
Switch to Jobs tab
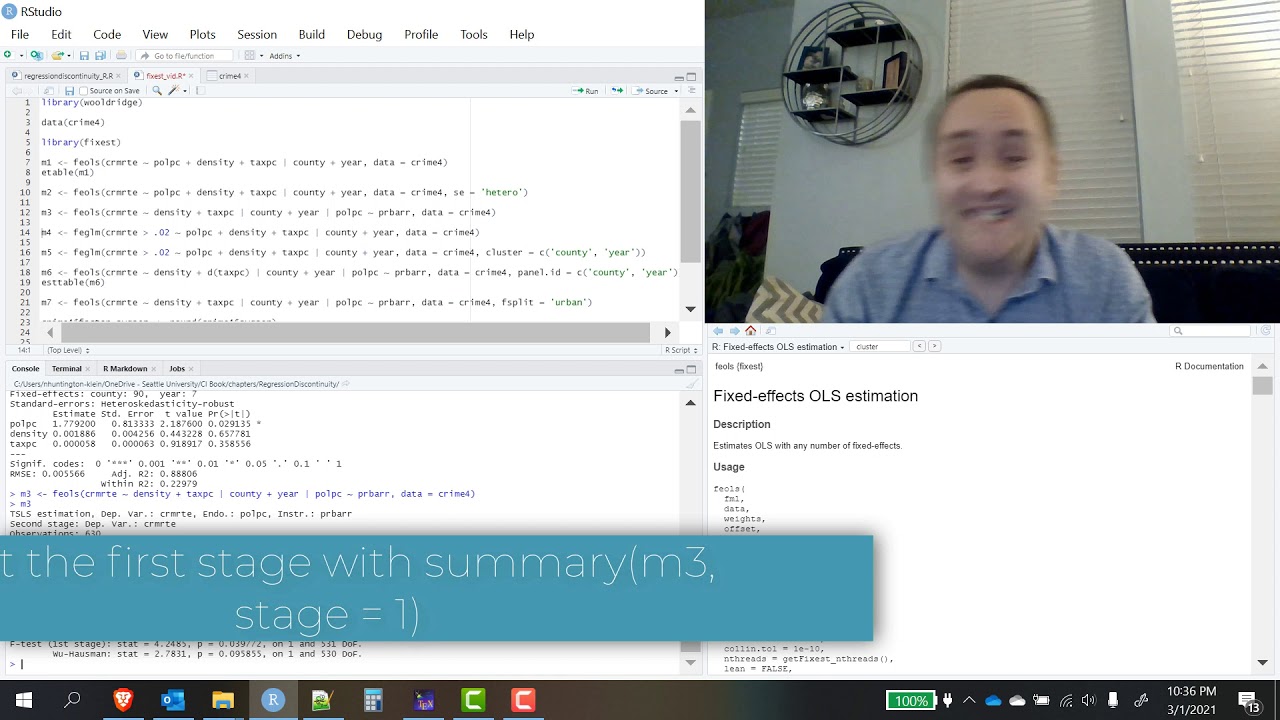(x=177, y=369)
